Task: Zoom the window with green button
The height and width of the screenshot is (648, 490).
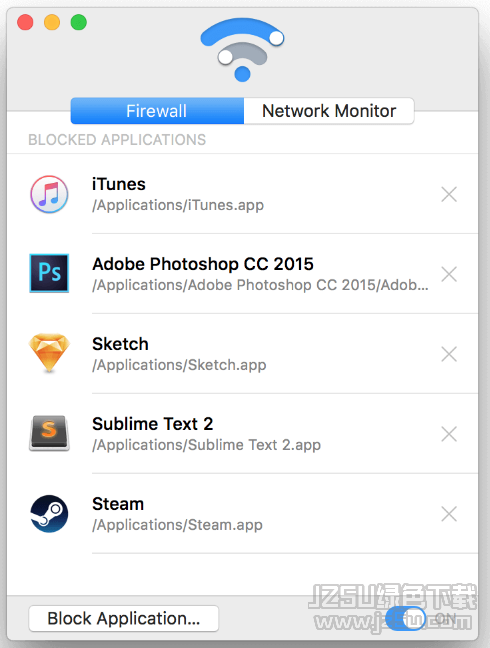Action: (x=78, y=22)
